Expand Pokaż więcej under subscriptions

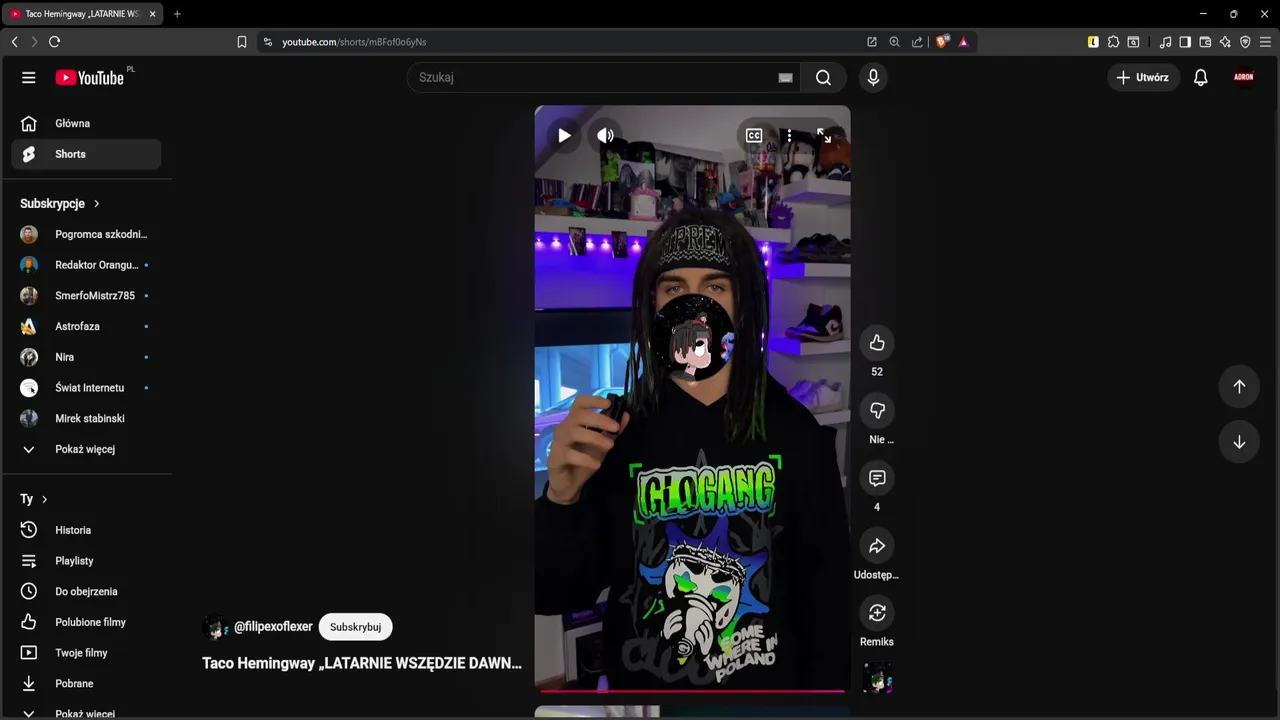86,449
